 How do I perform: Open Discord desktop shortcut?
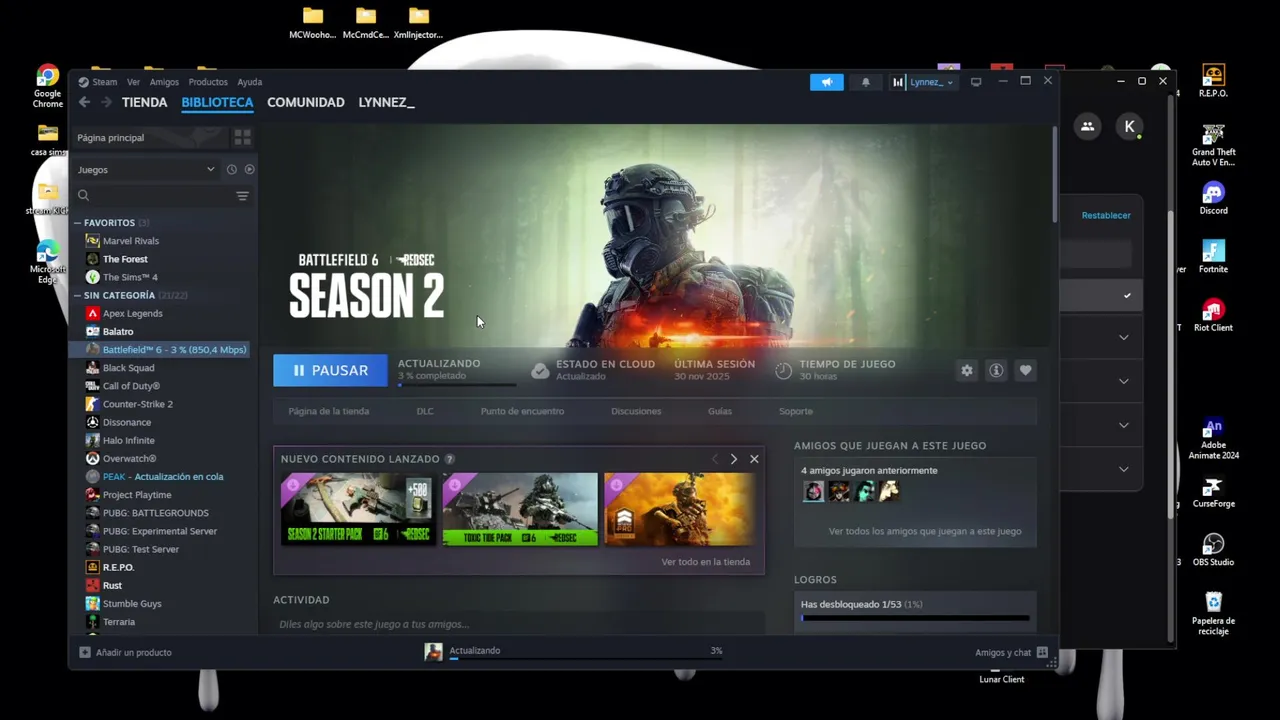click(x=1213, y=197)
